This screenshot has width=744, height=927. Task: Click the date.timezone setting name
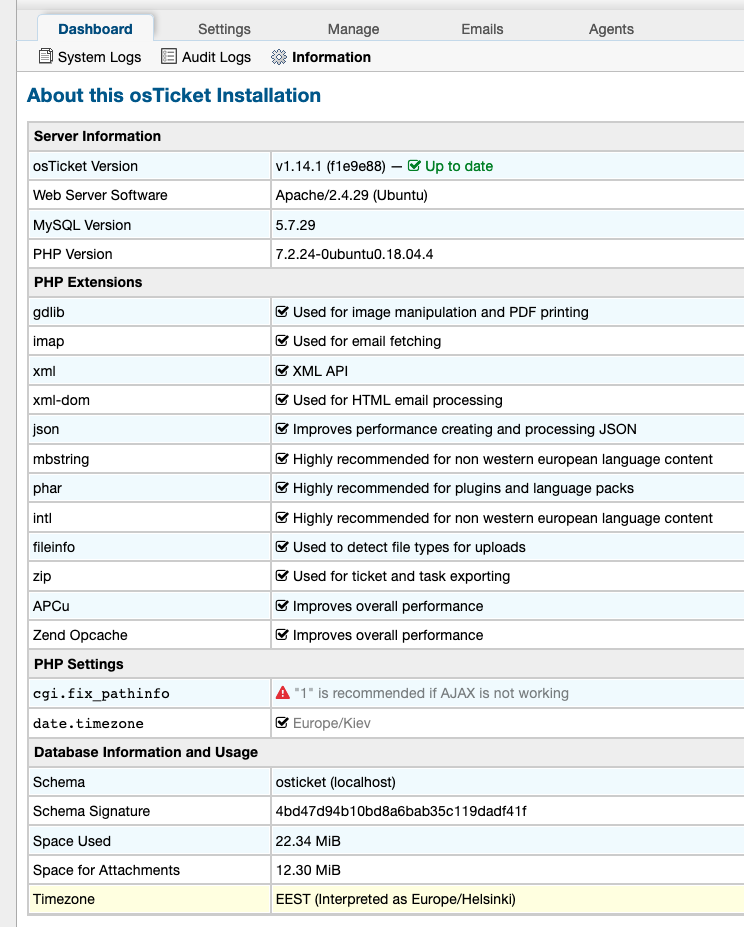(x=88, y=723)
